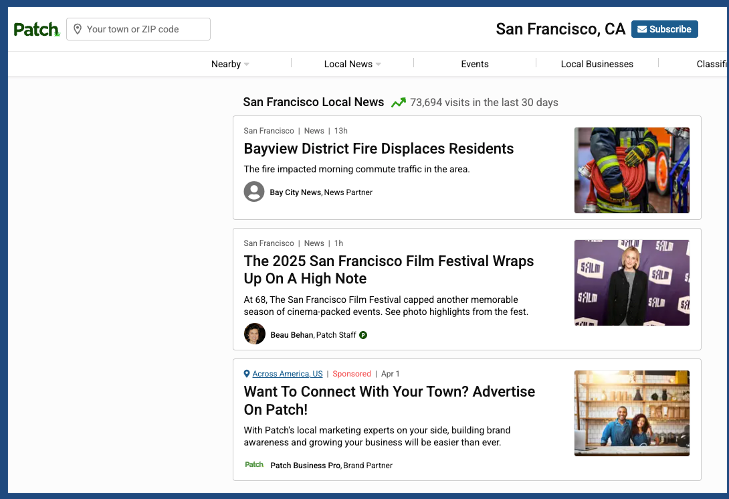This screenshot has width=729, height=499.
Task: Click the small Patch logo beside Patch Business Pro
Action: 254,465
